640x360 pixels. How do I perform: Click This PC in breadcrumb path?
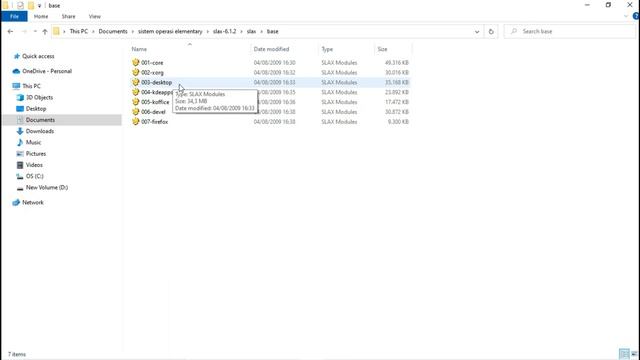[79, 31]
